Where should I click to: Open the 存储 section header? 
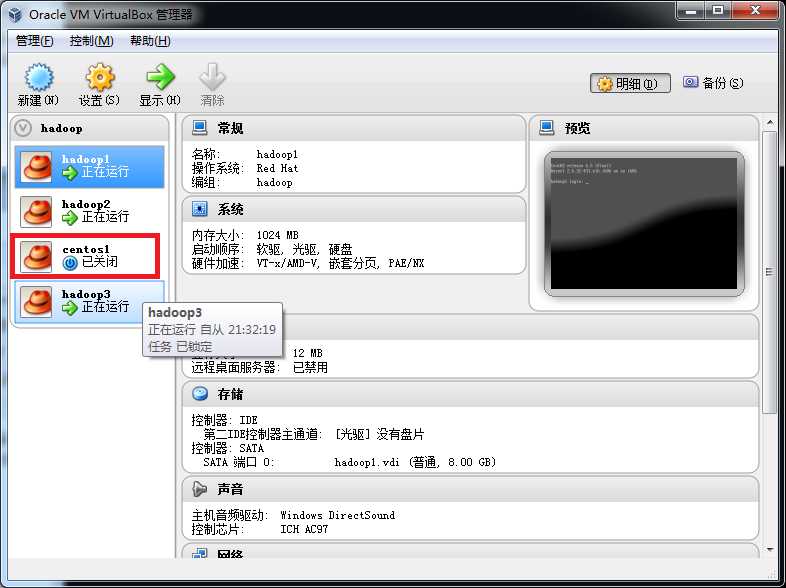470,395
